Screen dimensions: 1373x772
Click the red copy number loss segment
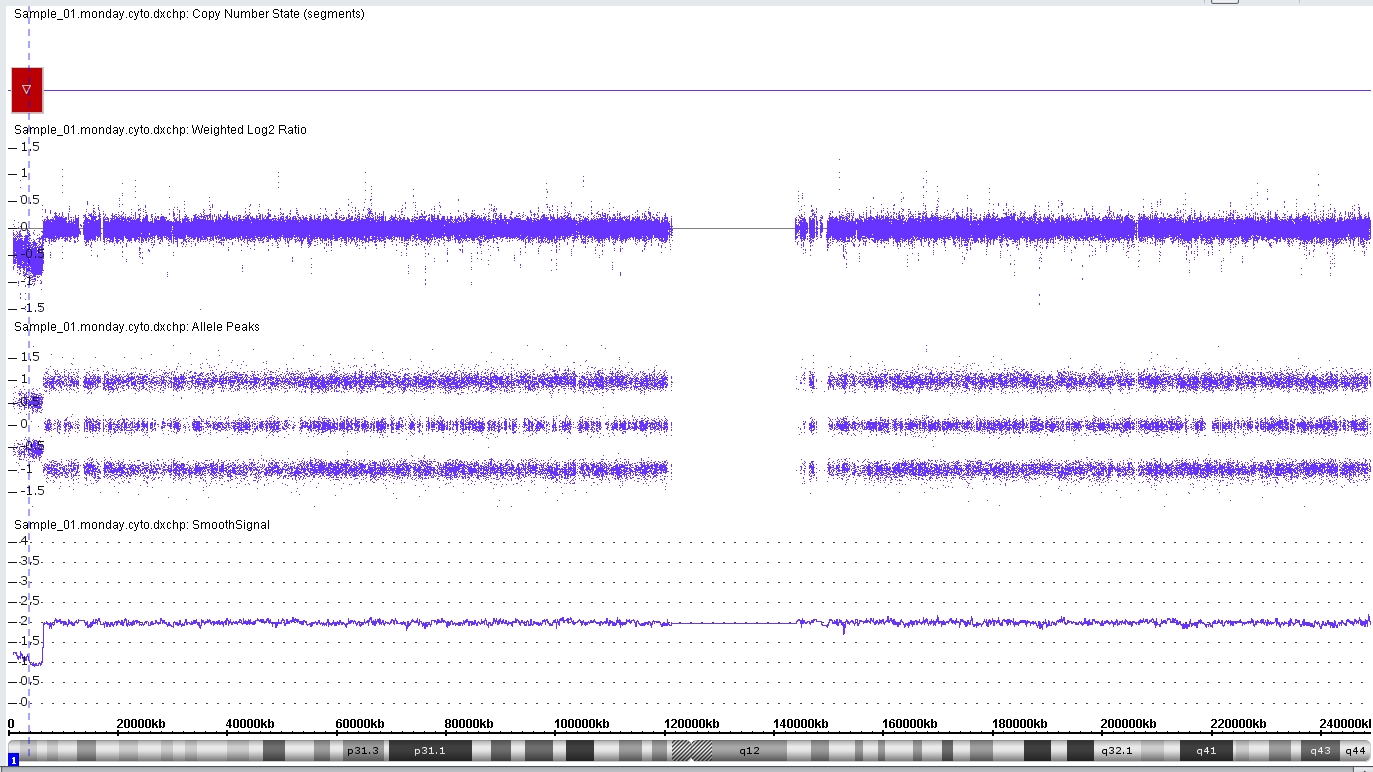27,90
